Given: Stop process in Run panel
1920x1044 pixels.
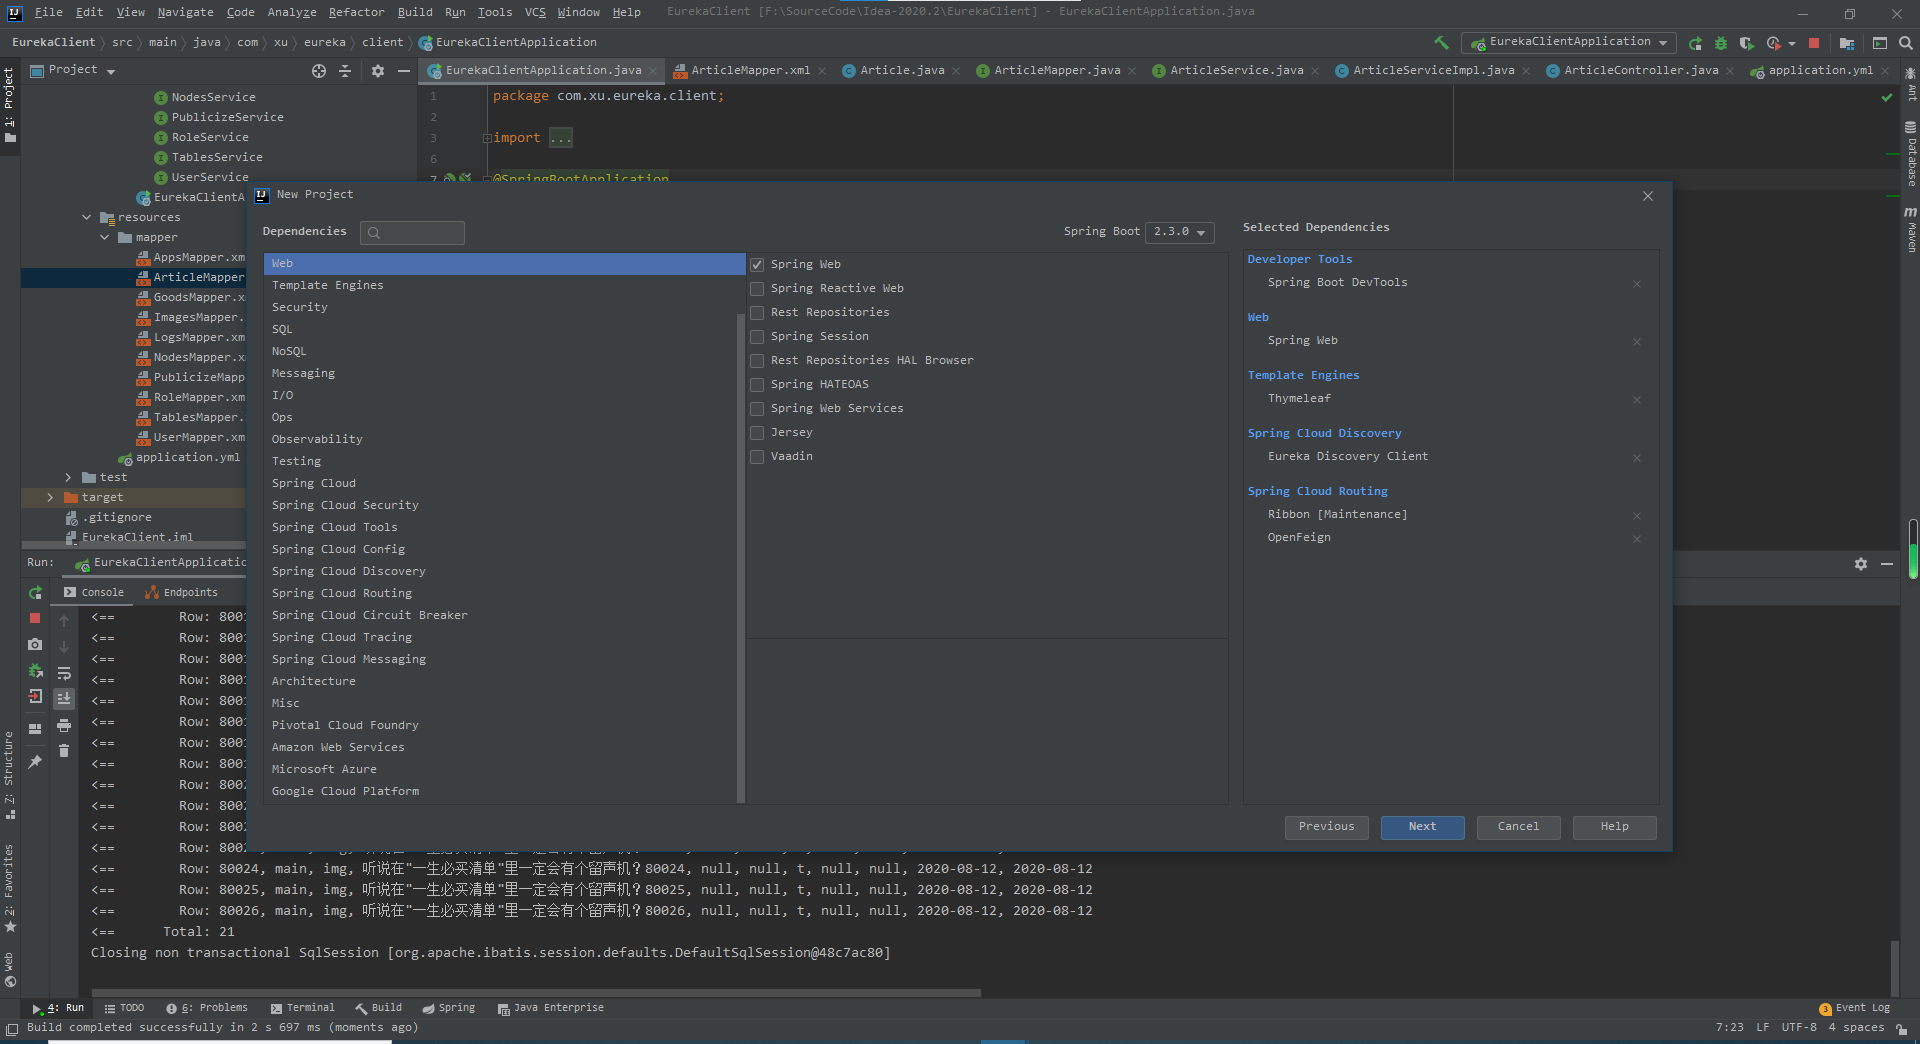Looking at the screenshot, I should point(35,619).
